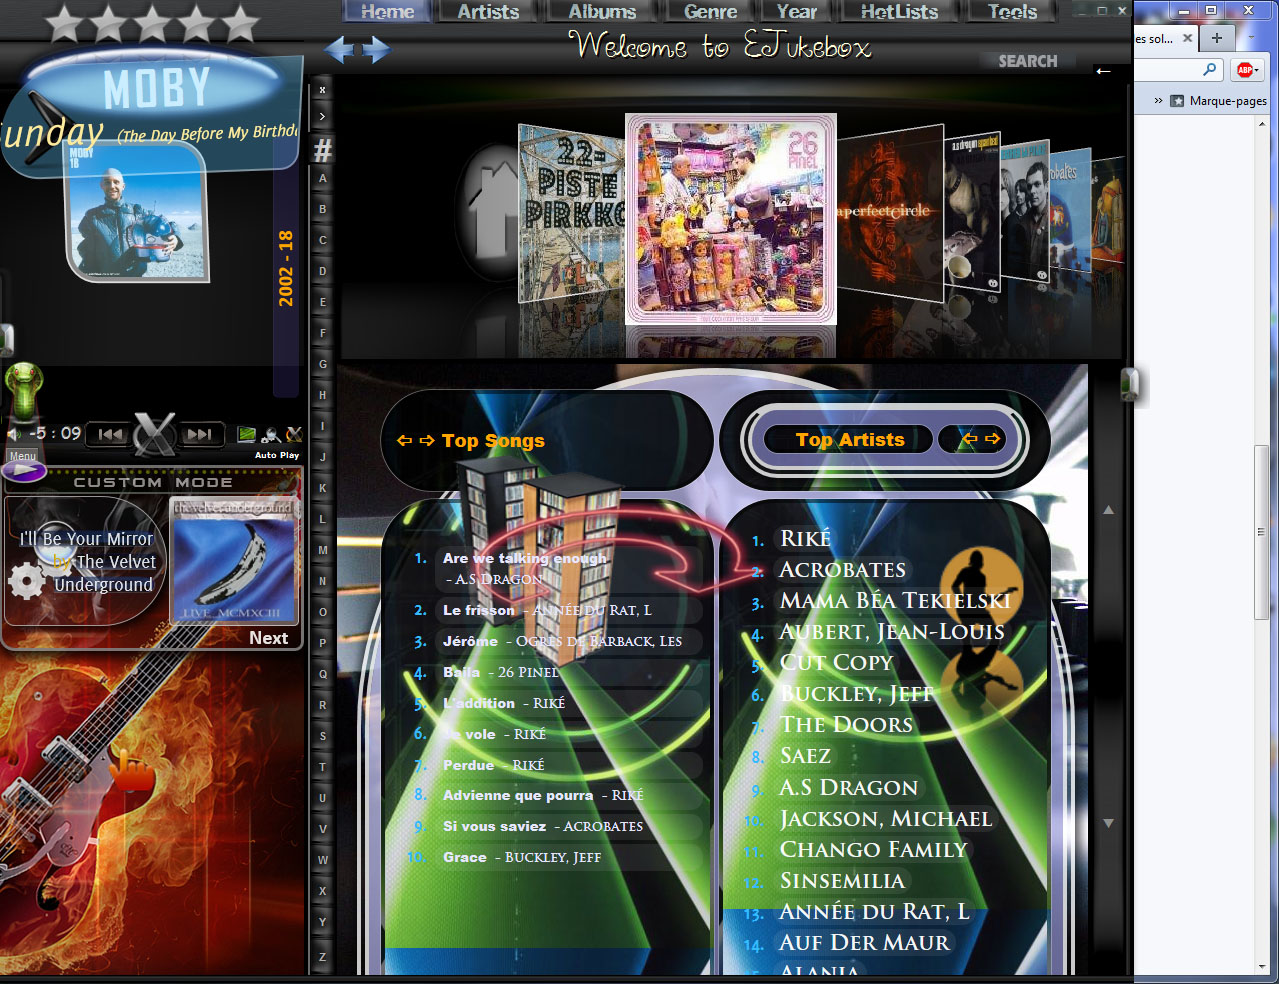Click Next in the queue panel
This screenshot has width=1279, height=984.
coord(268,638)
